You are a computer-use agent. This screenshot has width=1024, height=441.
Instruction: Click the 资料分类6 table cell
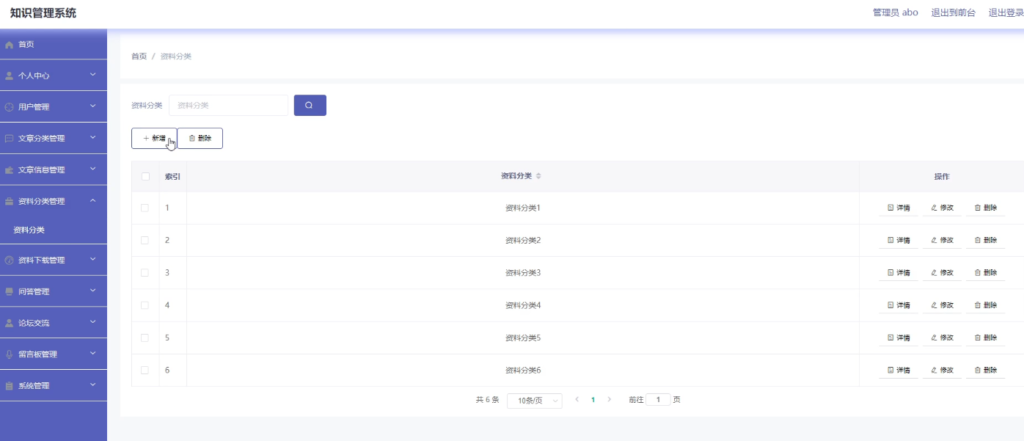point(523,370)
